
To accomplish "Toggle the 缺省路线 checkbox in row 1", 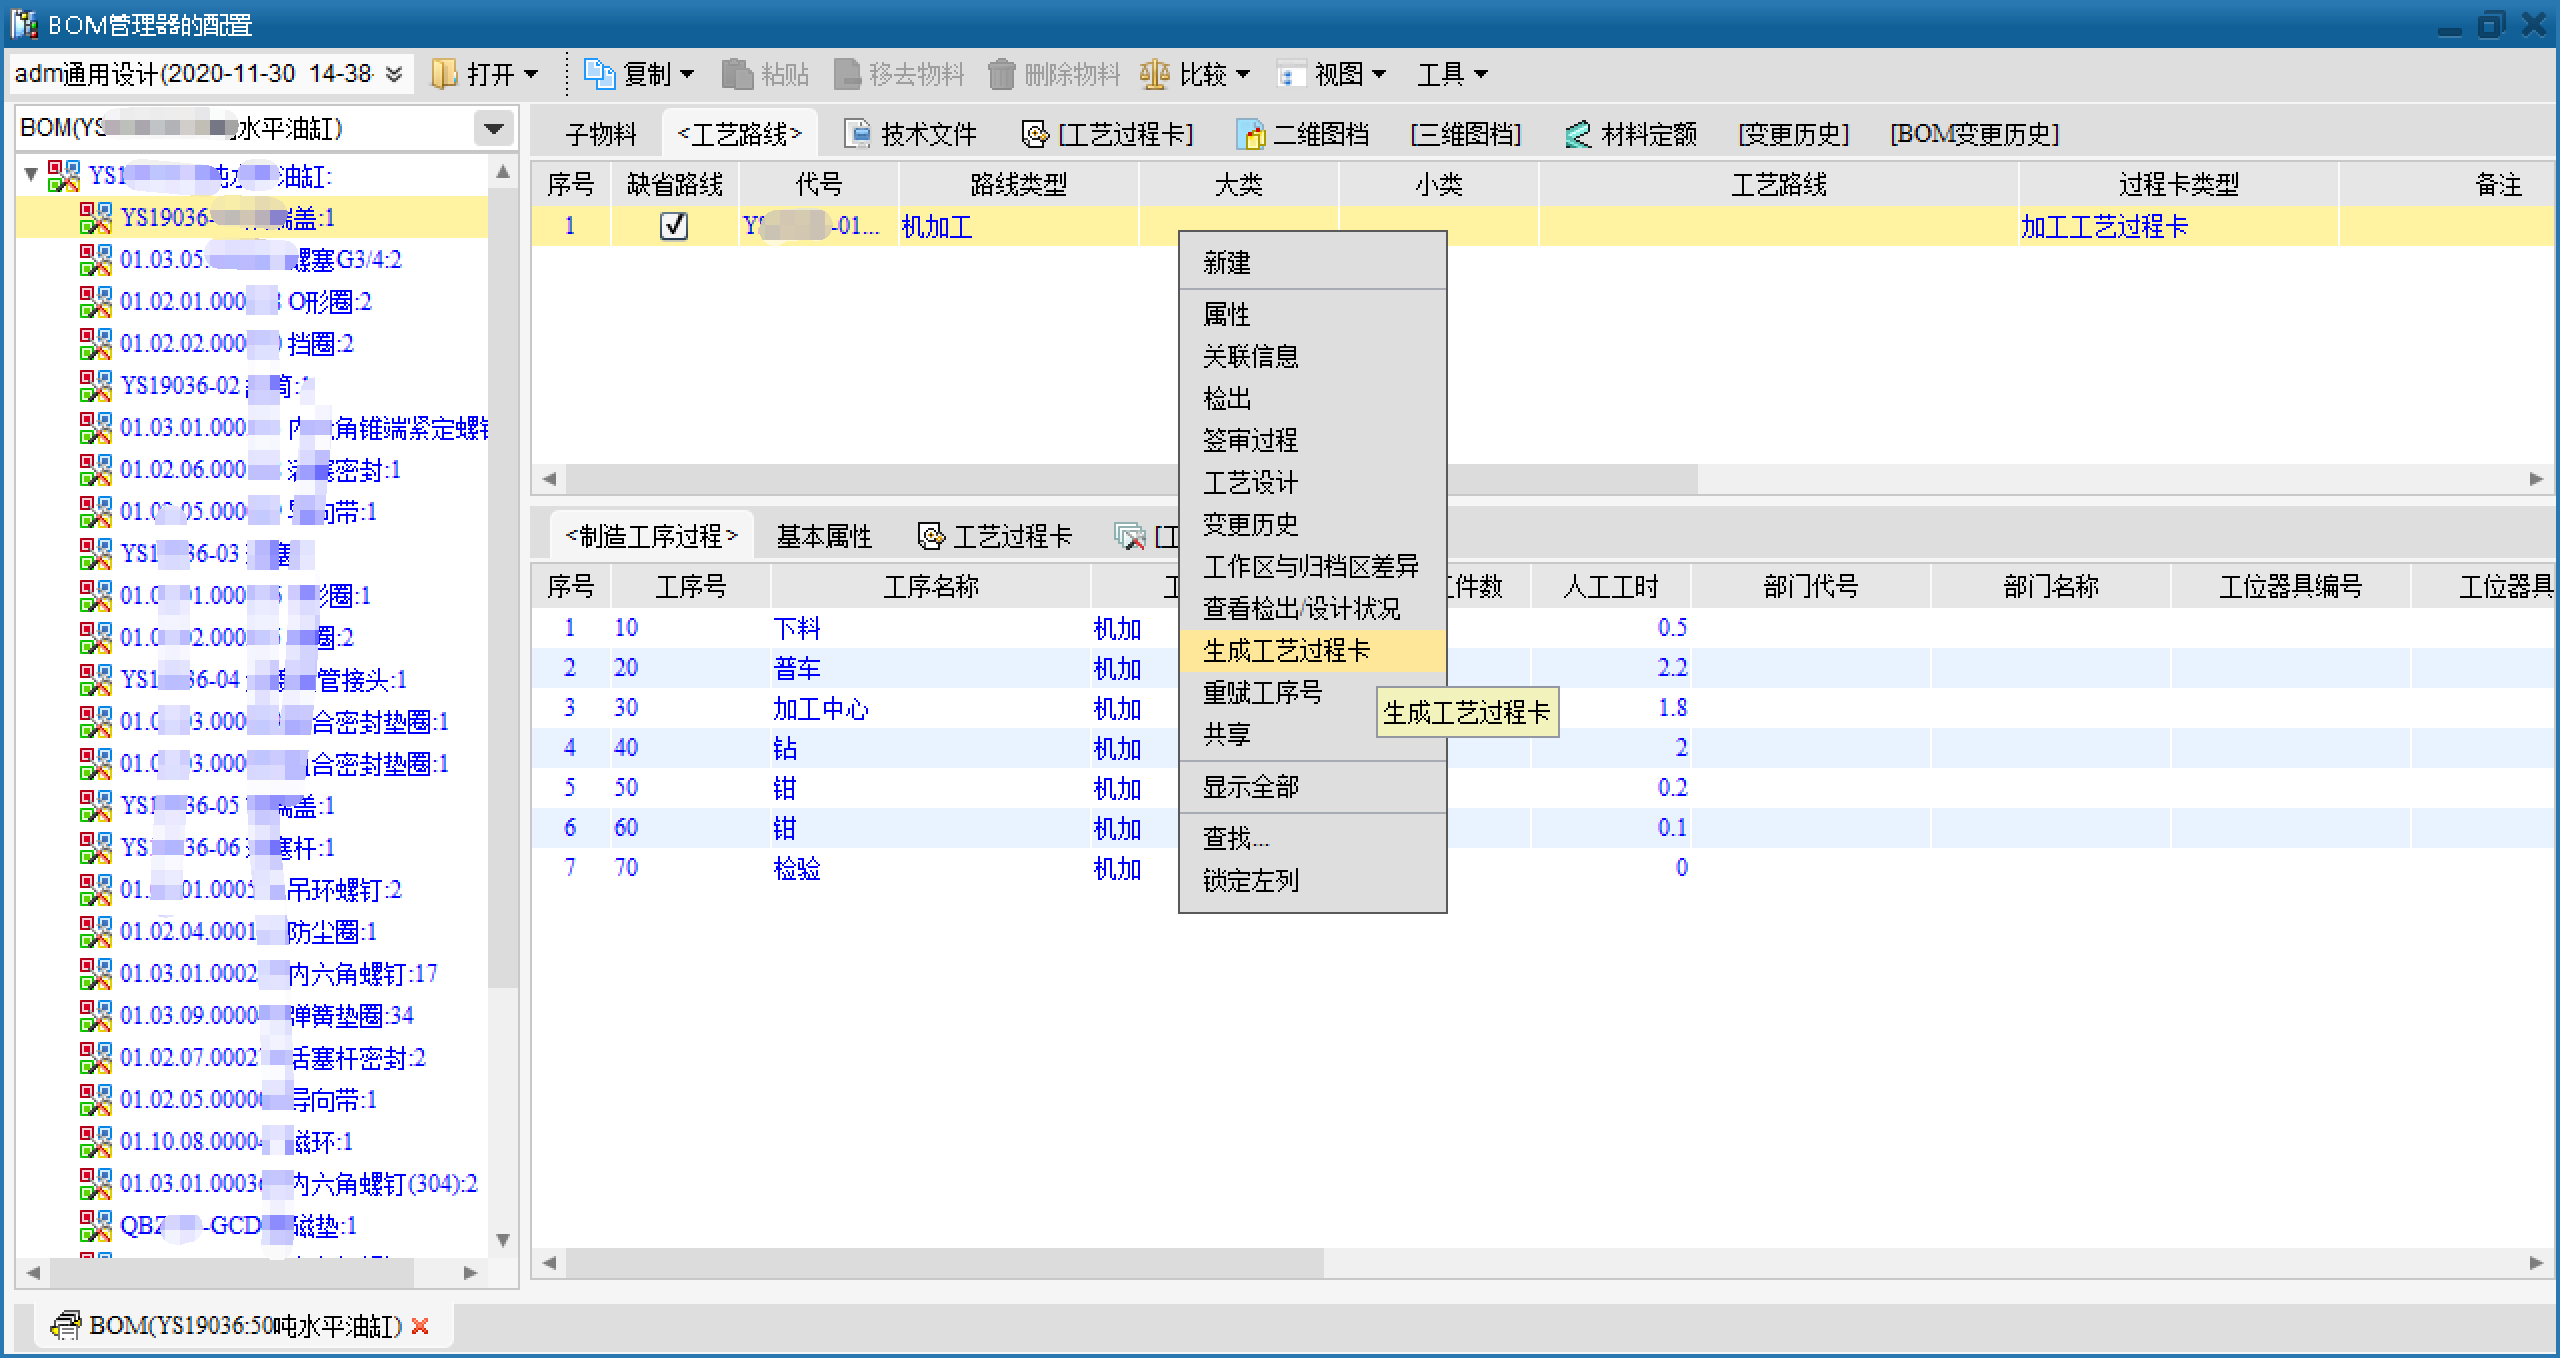I will (674, 226).
